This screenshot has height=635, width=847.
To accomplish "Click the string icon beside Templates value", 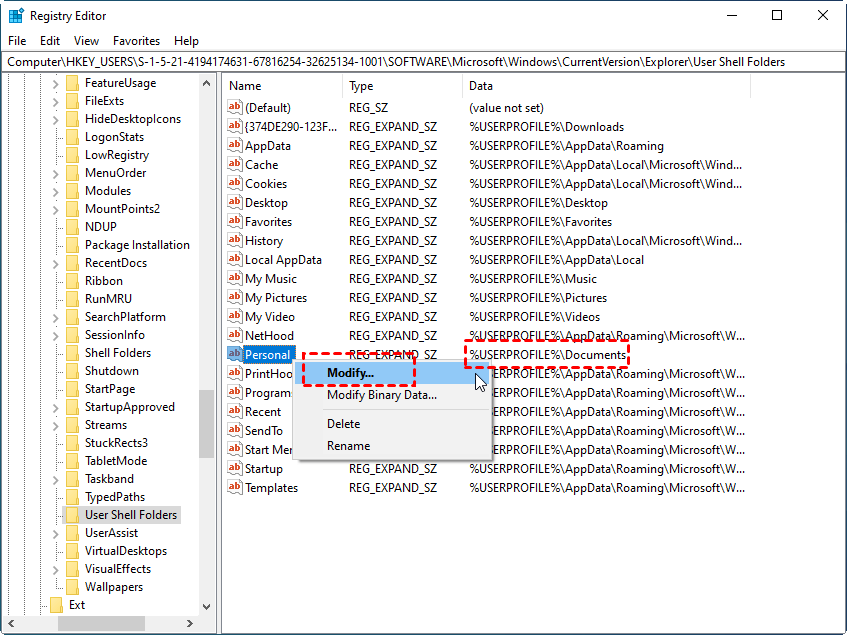I will coord(234,487).
